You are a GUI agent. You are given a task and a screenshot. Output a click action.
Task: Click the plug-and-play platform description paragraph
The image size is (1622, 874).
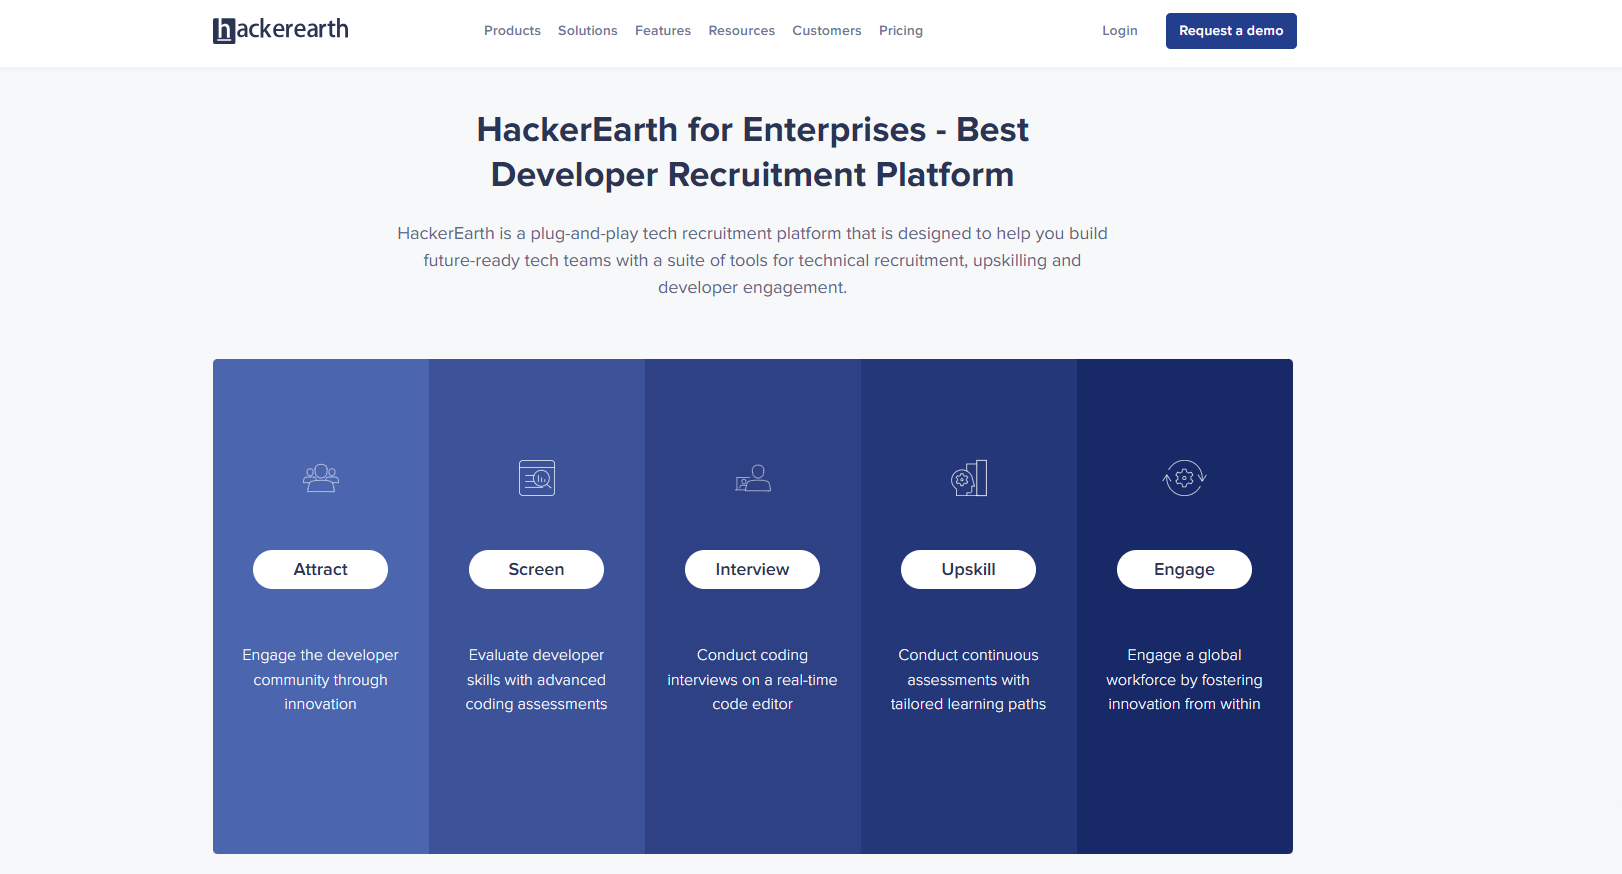[x=753, y=260]
